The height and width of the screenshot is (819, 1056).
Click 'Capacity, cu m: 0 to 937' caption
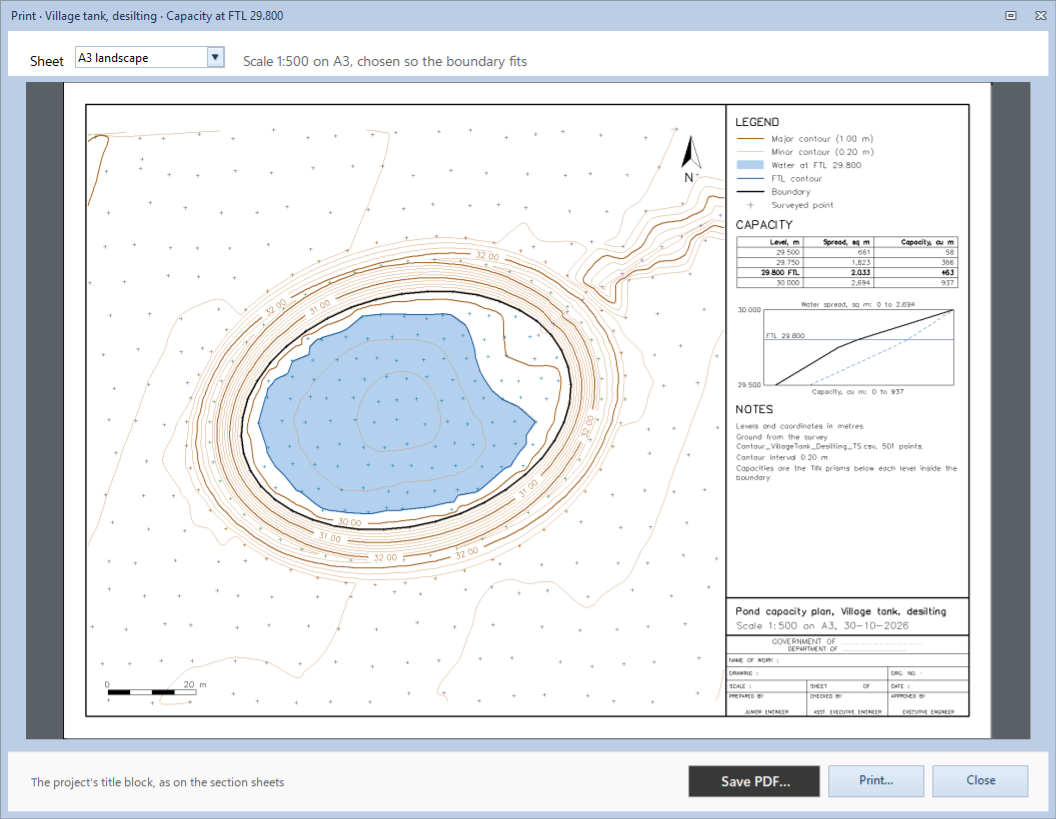pos(857,391)
